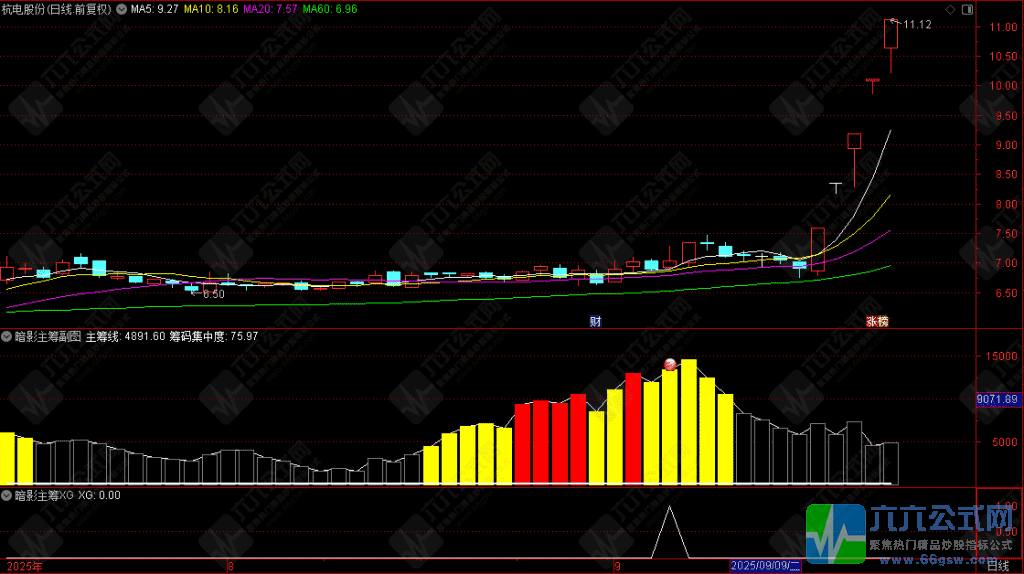The height and width of the screenshot is (574, 1024).
Task: Click the 2025/09/09/二 date marker
Action: [765, 566]
